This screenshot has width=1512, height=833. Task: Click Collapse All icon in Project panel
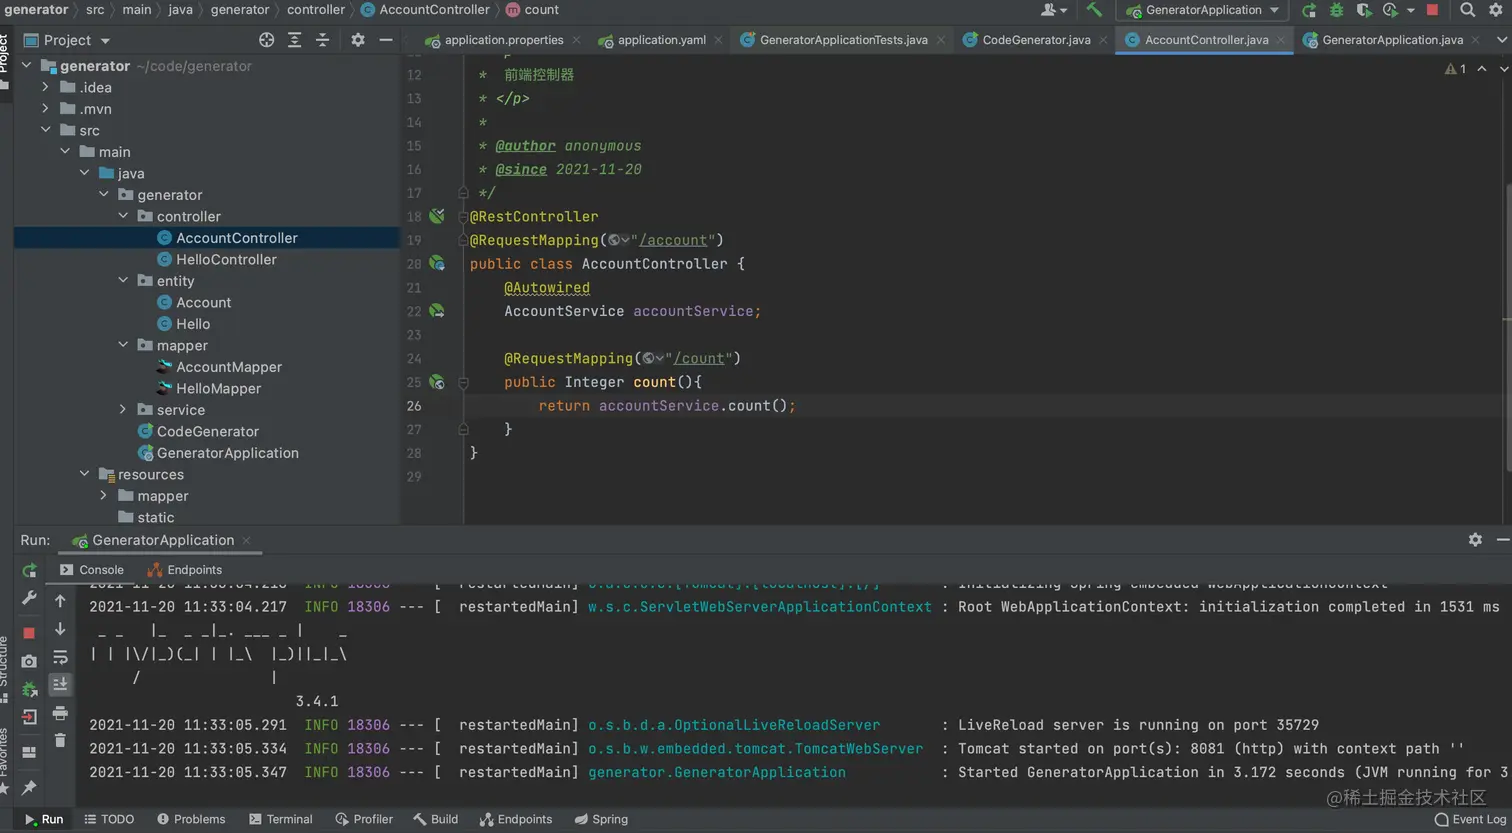(x=322, y=40)
